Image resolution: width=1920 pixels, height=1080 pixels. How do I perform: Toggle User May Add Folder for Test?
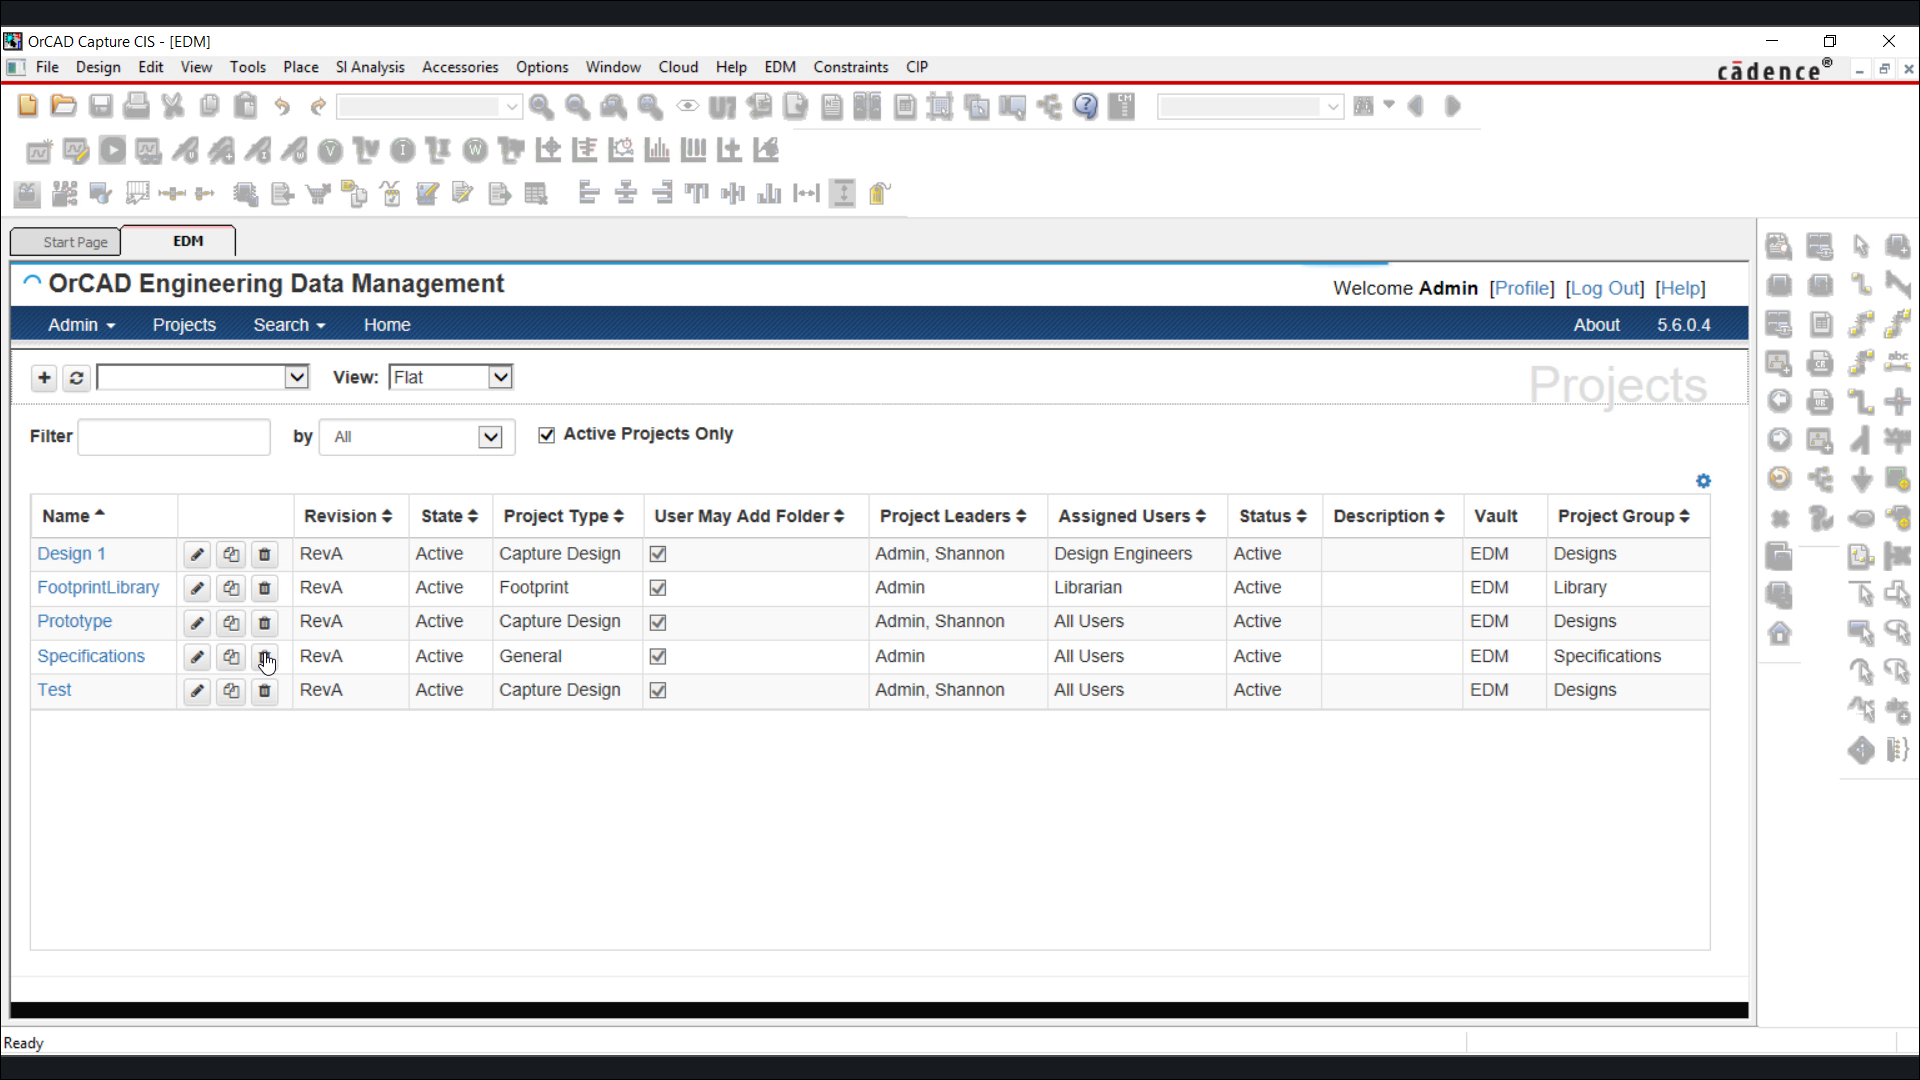(x=658, y=691)
